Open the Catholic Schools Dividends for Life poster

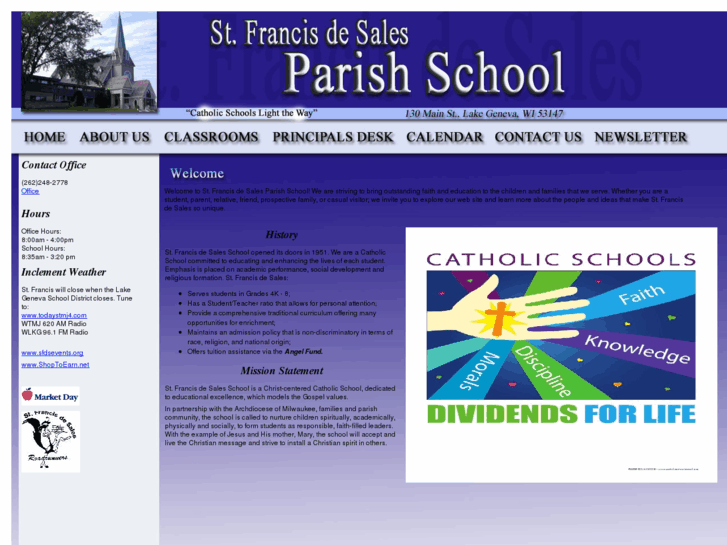(561, 355)
